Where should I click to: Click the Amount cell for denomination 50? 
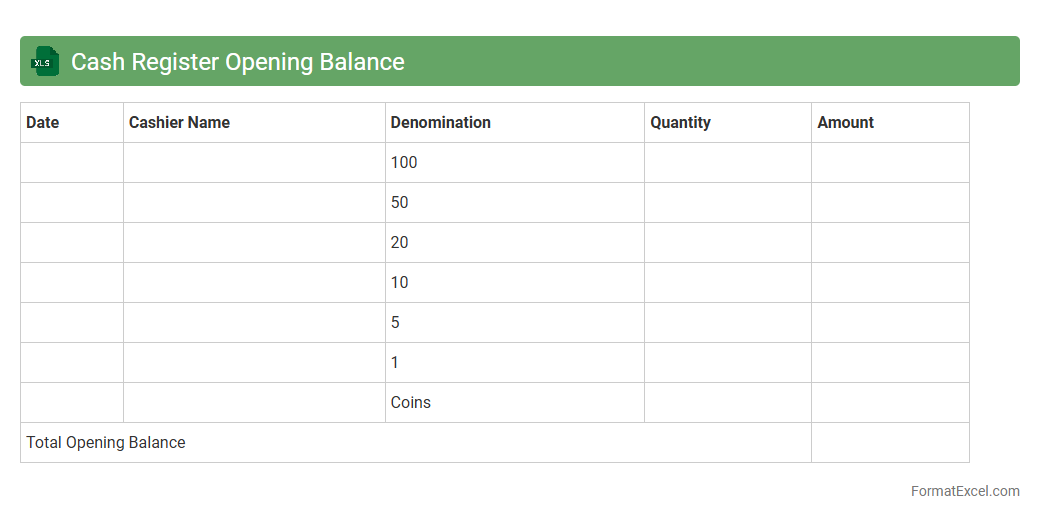890,202
